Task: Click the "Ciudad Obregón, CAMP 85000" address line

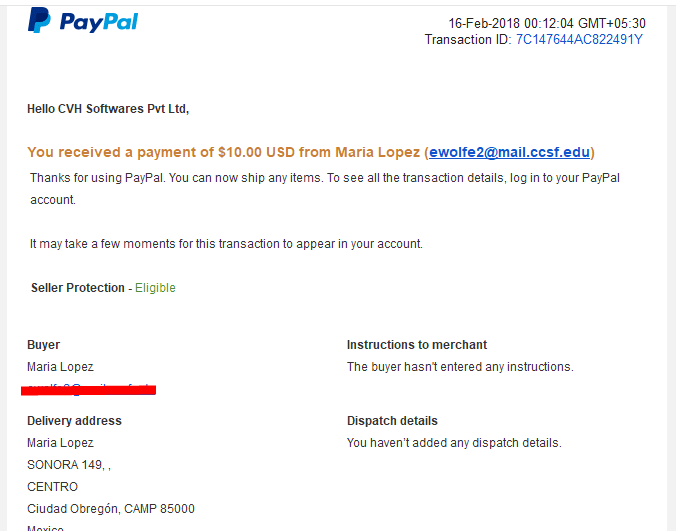Action: point(111,509)
